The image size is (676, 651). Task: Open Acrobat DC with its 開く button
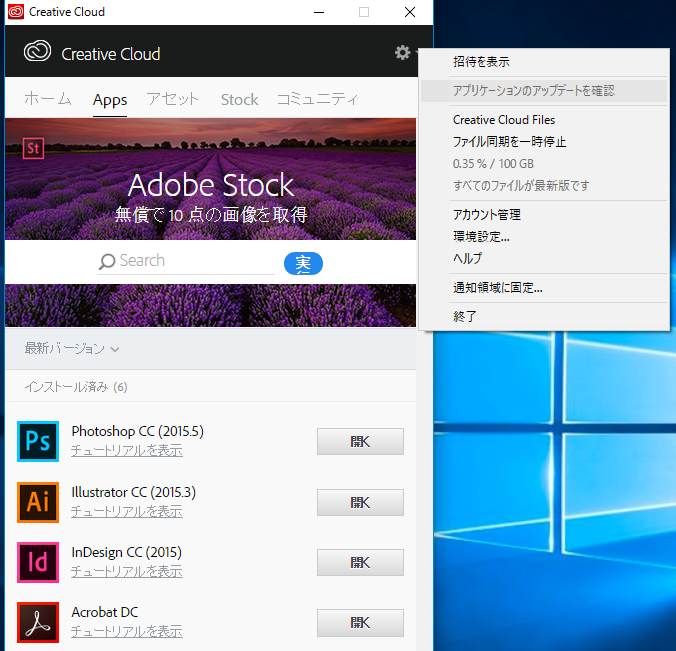click(x=360, y=623)
